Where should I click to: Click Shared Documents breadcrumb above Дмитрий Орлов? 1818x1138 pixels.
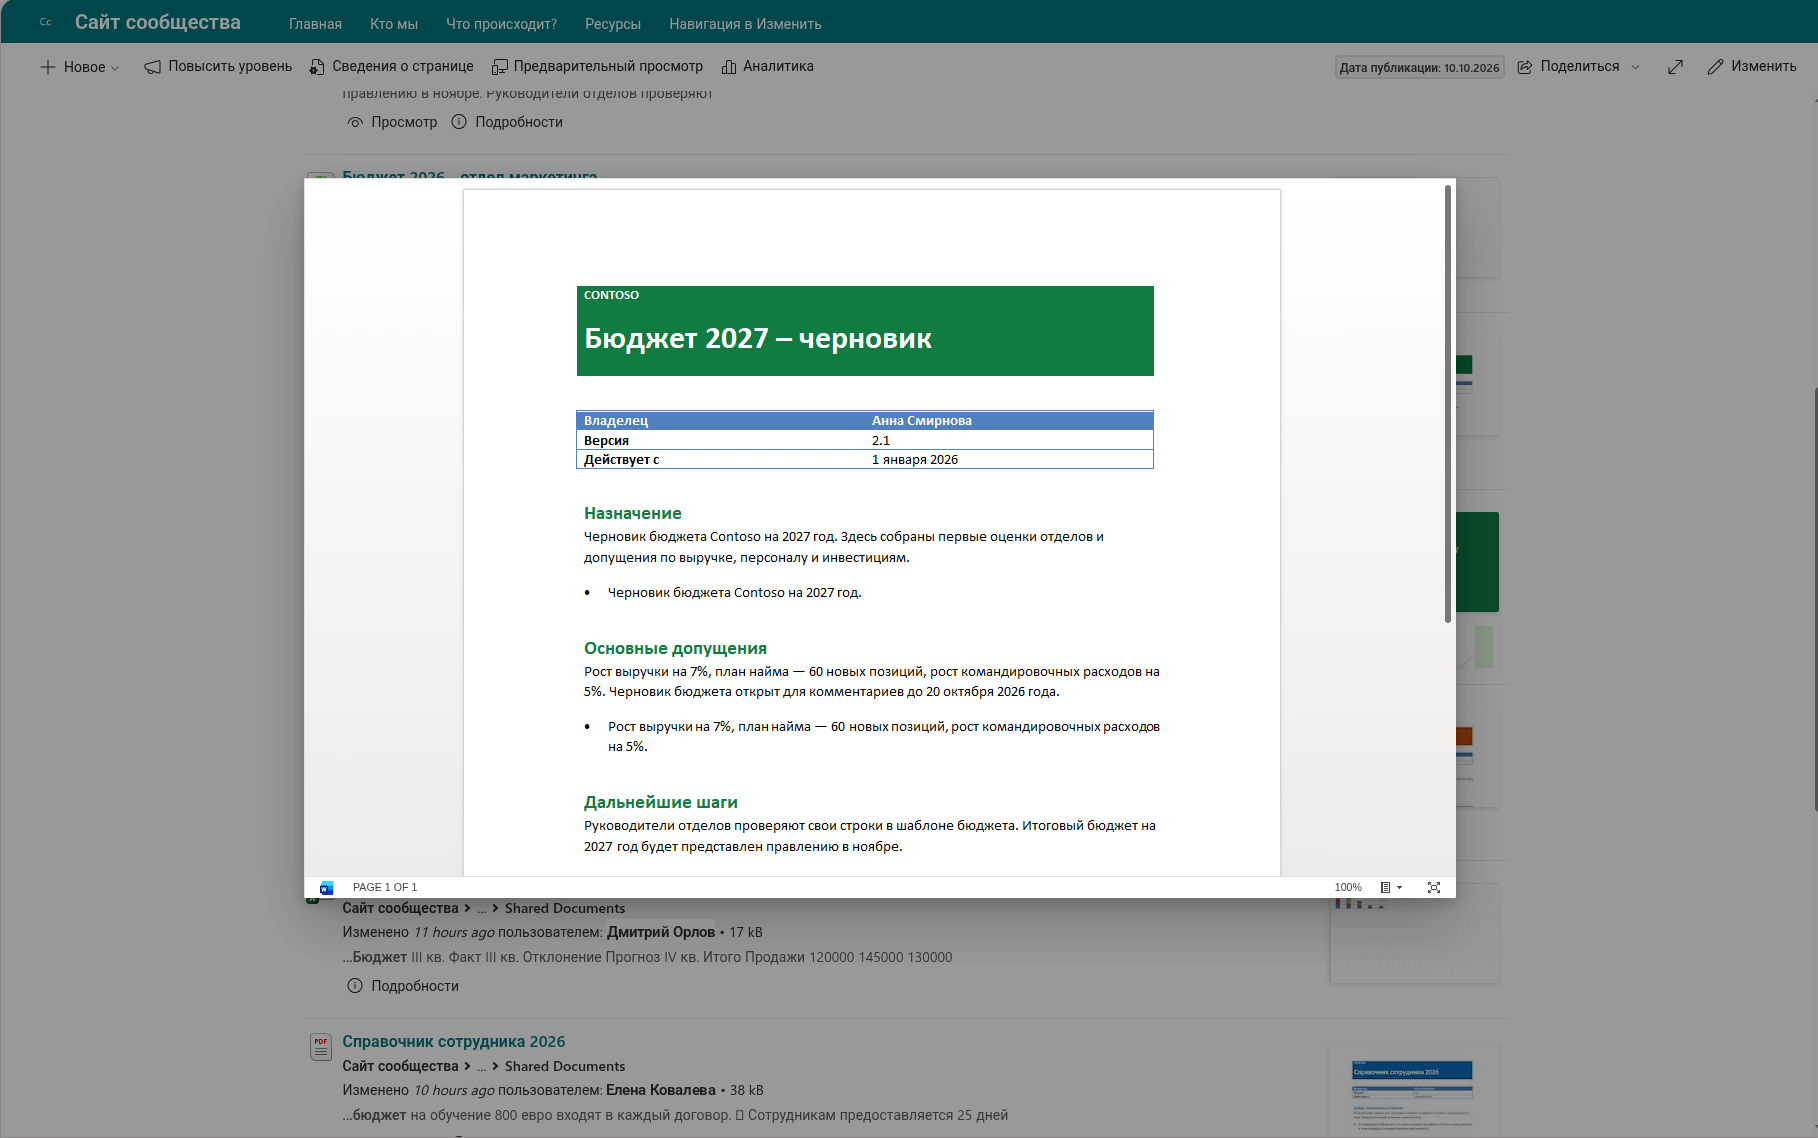coord(565,908)
